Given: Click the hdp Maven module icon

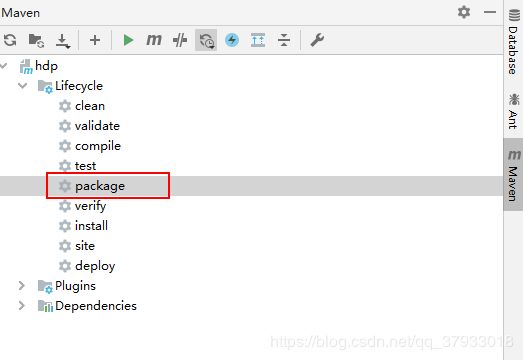Looking at the screenshot, I should [x=26, y=66].
